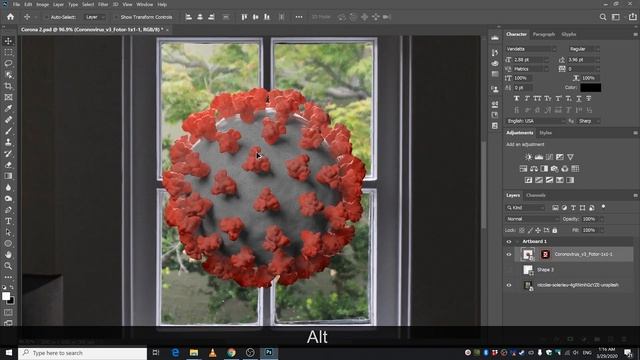Click the Windows taskbar search box
640x360 pixels.
[82, 353]
